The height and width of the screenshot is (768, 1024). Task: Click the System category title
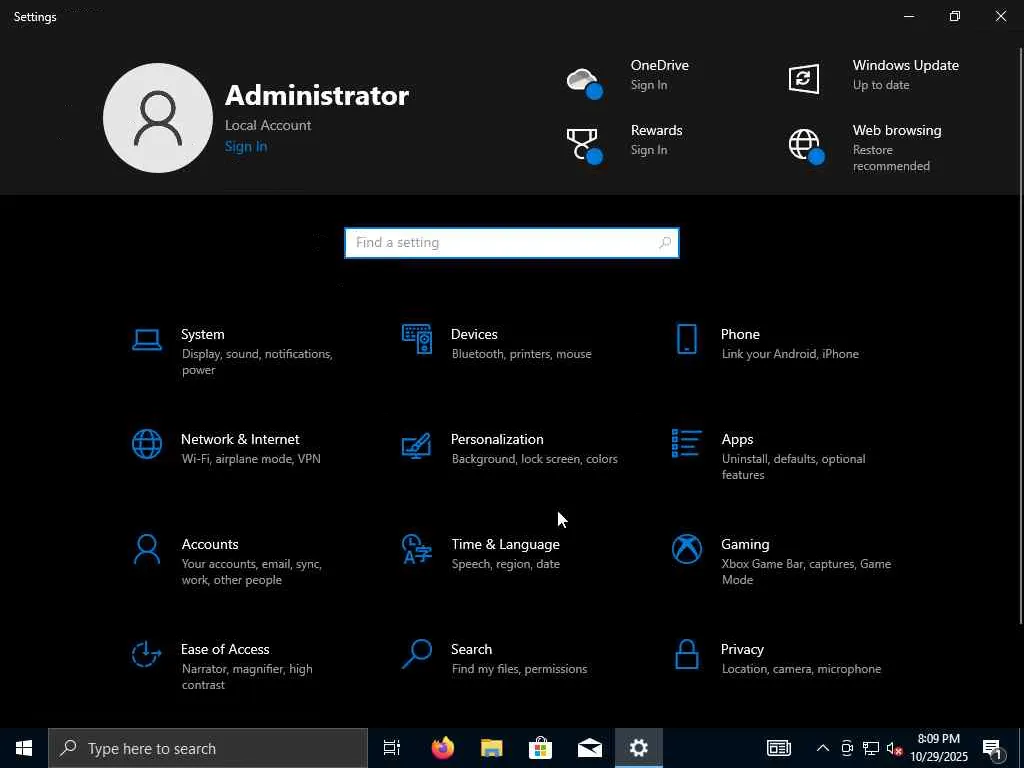(x=202, y=334)
